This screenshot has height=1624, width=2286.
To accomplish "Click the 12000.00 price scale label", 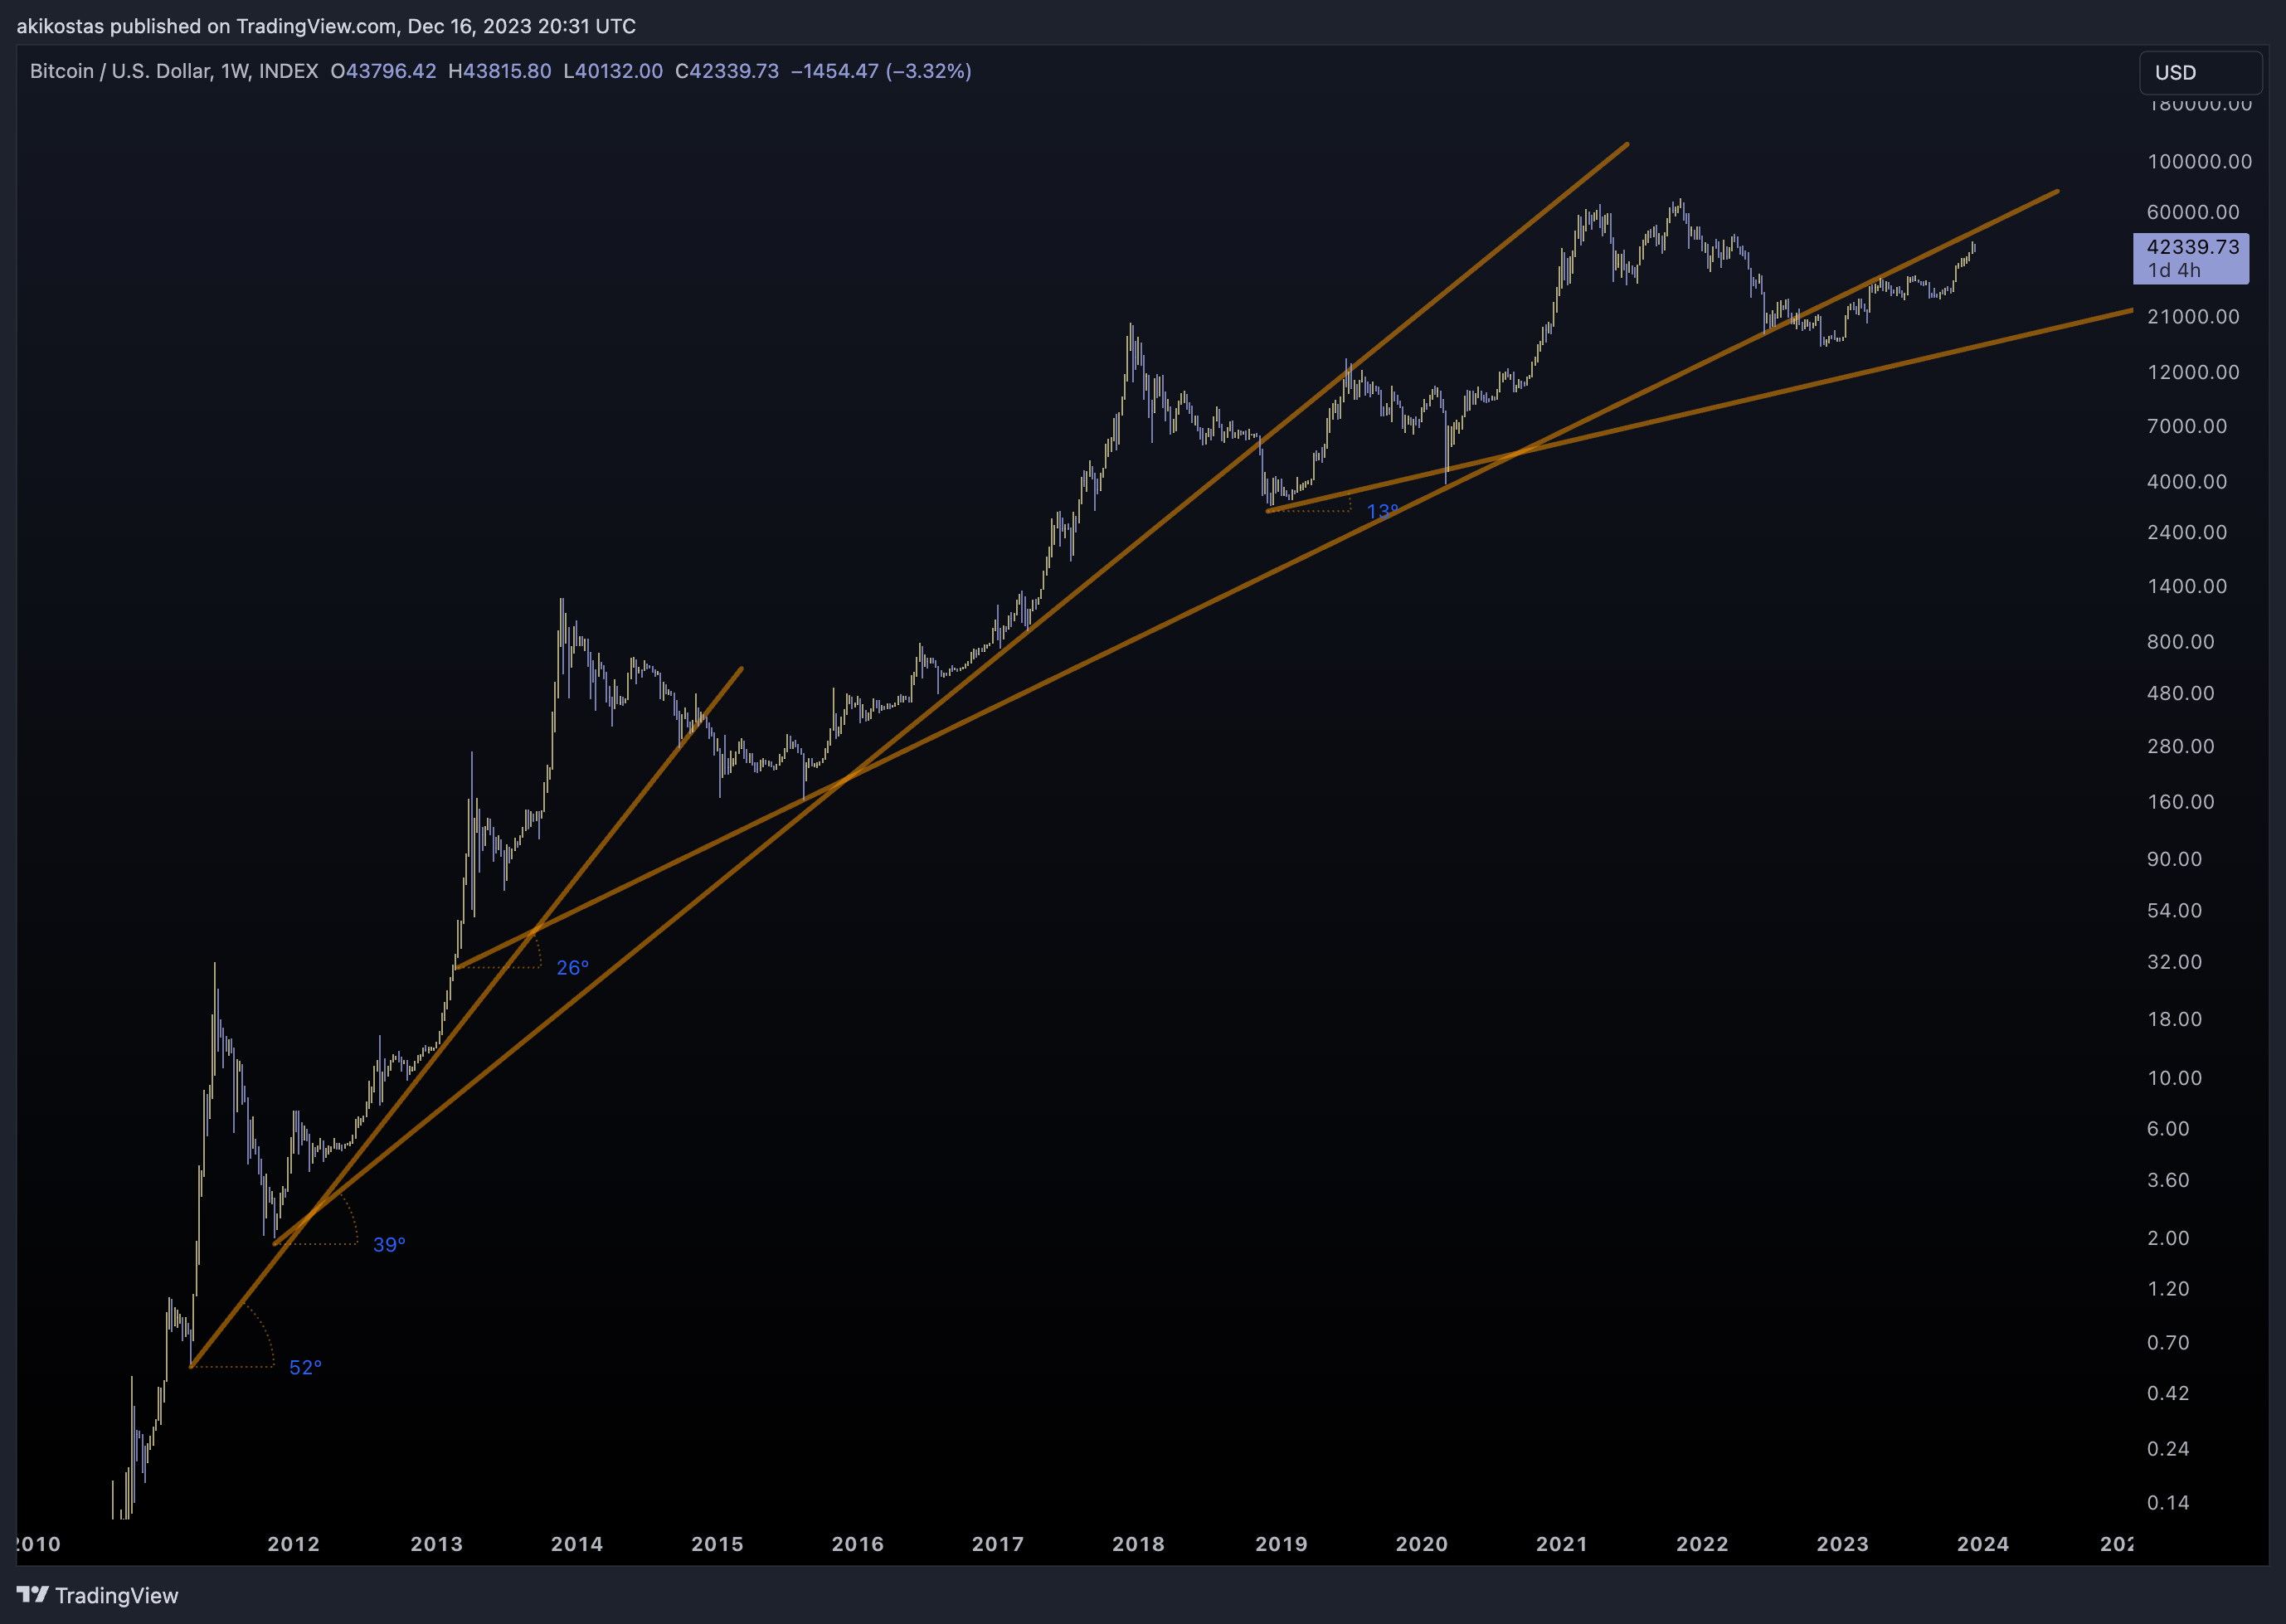I will click(2193, 372).
